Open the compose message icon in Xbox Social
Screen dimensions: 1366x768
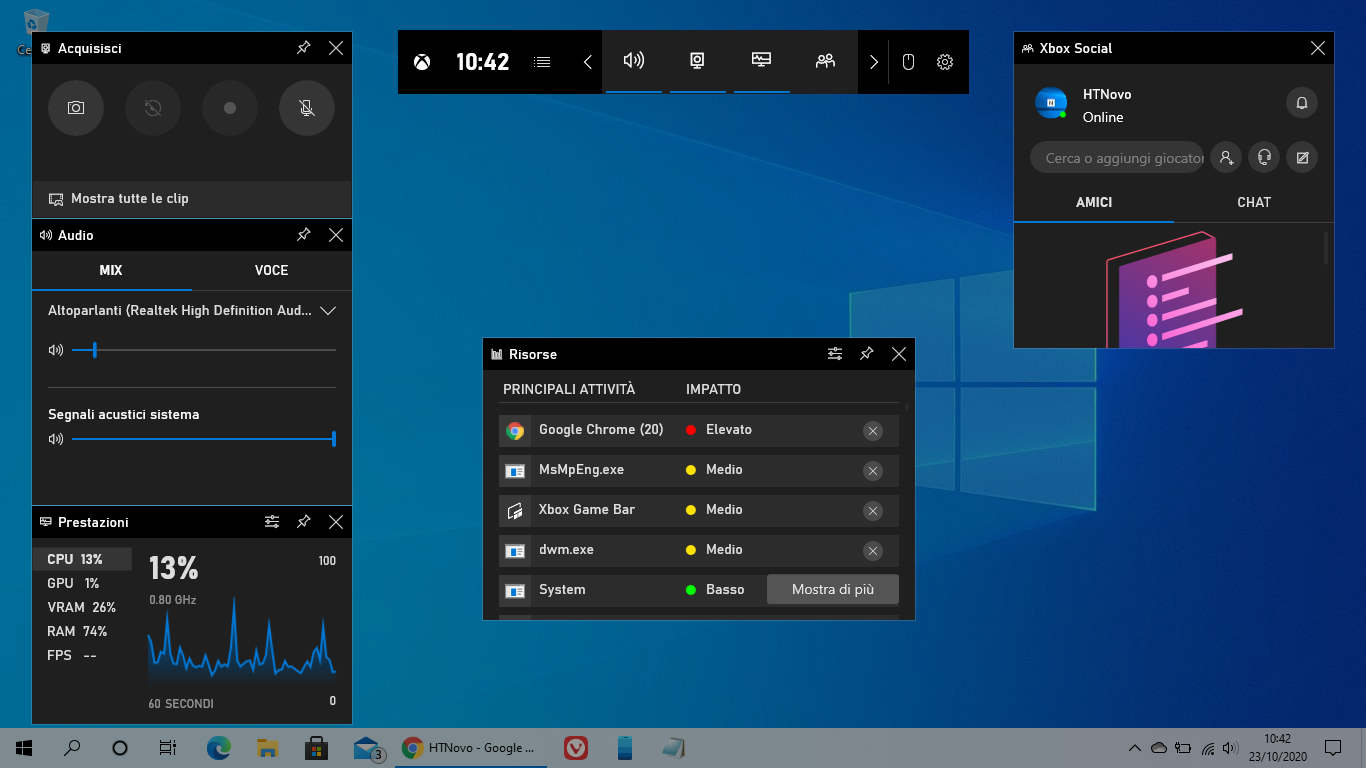[x=1301, y=157]
